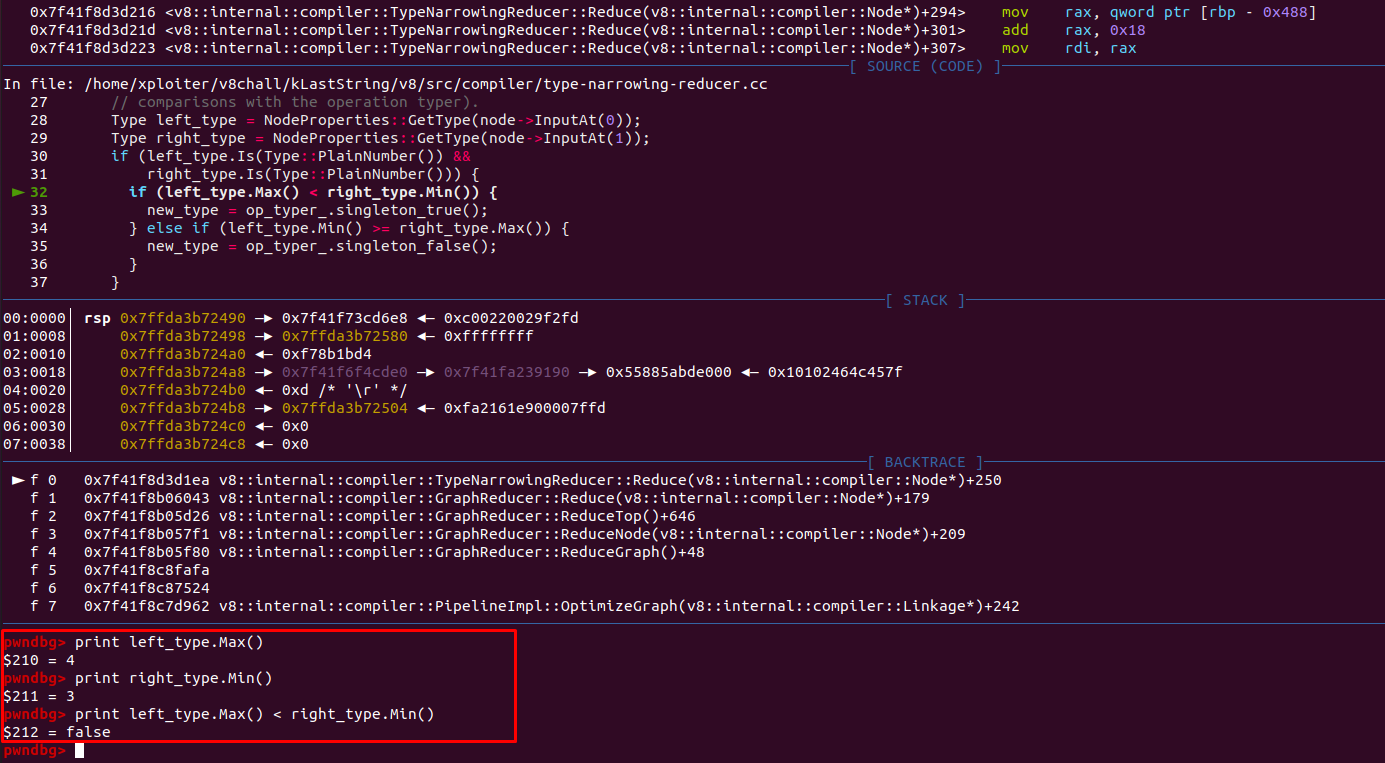Image resolution: width=1385 pixels, height=763 pixels.
Task: Click stack value 0xc00220029f2fd
Action: 511,318
